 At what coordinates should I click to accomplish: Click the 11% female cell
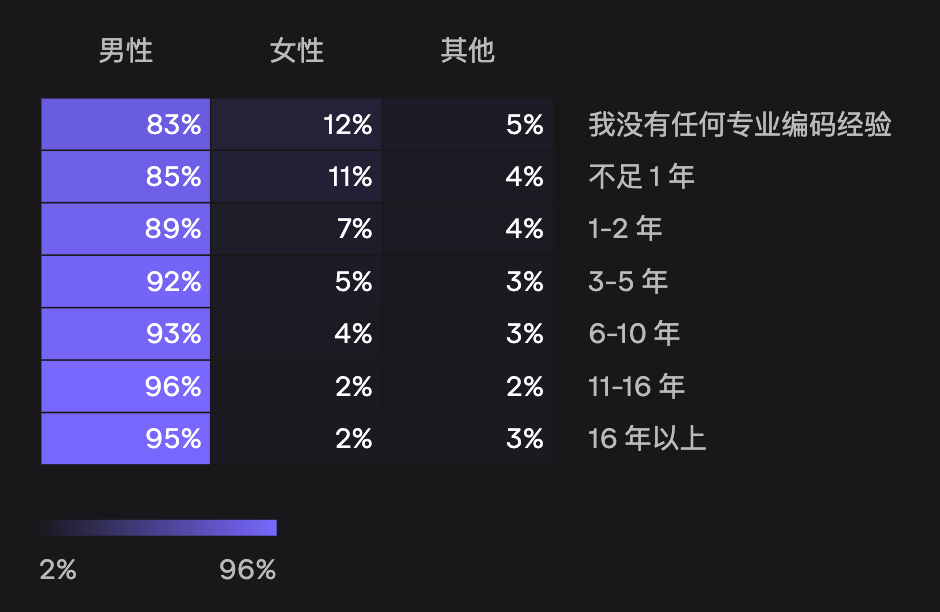[x=296, y=176]
